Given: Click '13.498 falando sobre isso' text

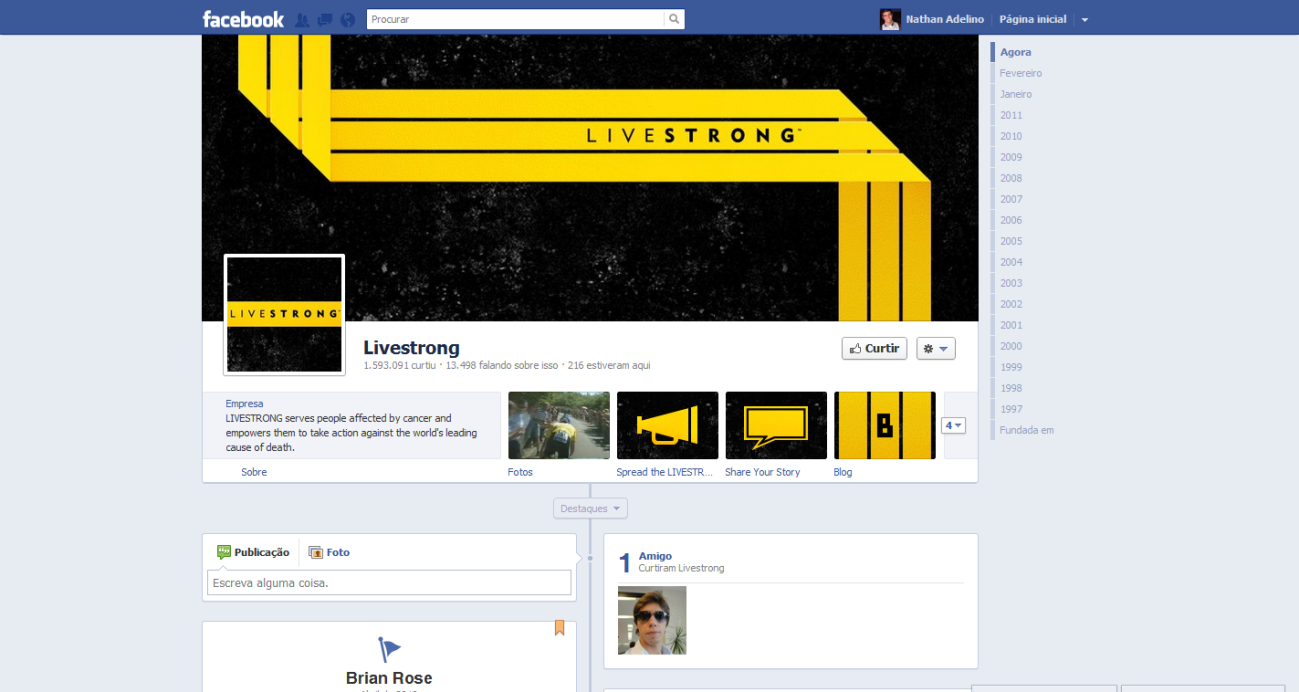Looking at the screenshot, I should 502,366.
